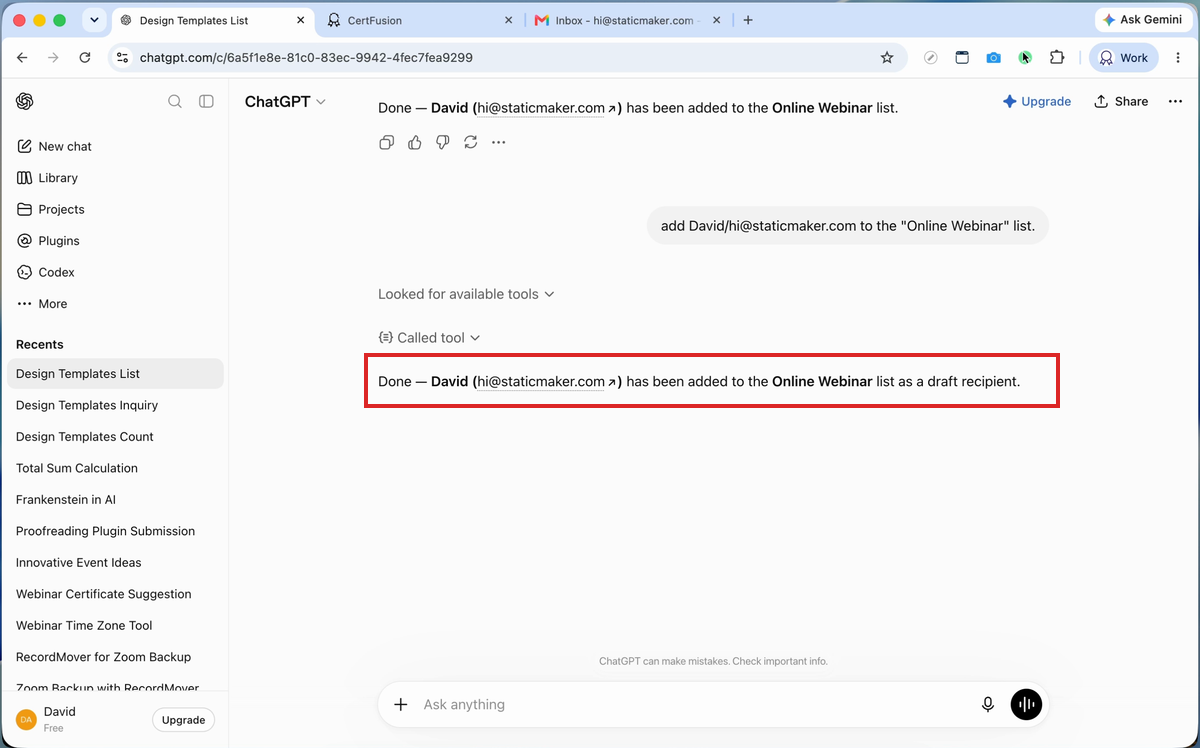
Task: Open the Extensions puzzle icon
Action: pyautogui.click(x=1057, y=58)
